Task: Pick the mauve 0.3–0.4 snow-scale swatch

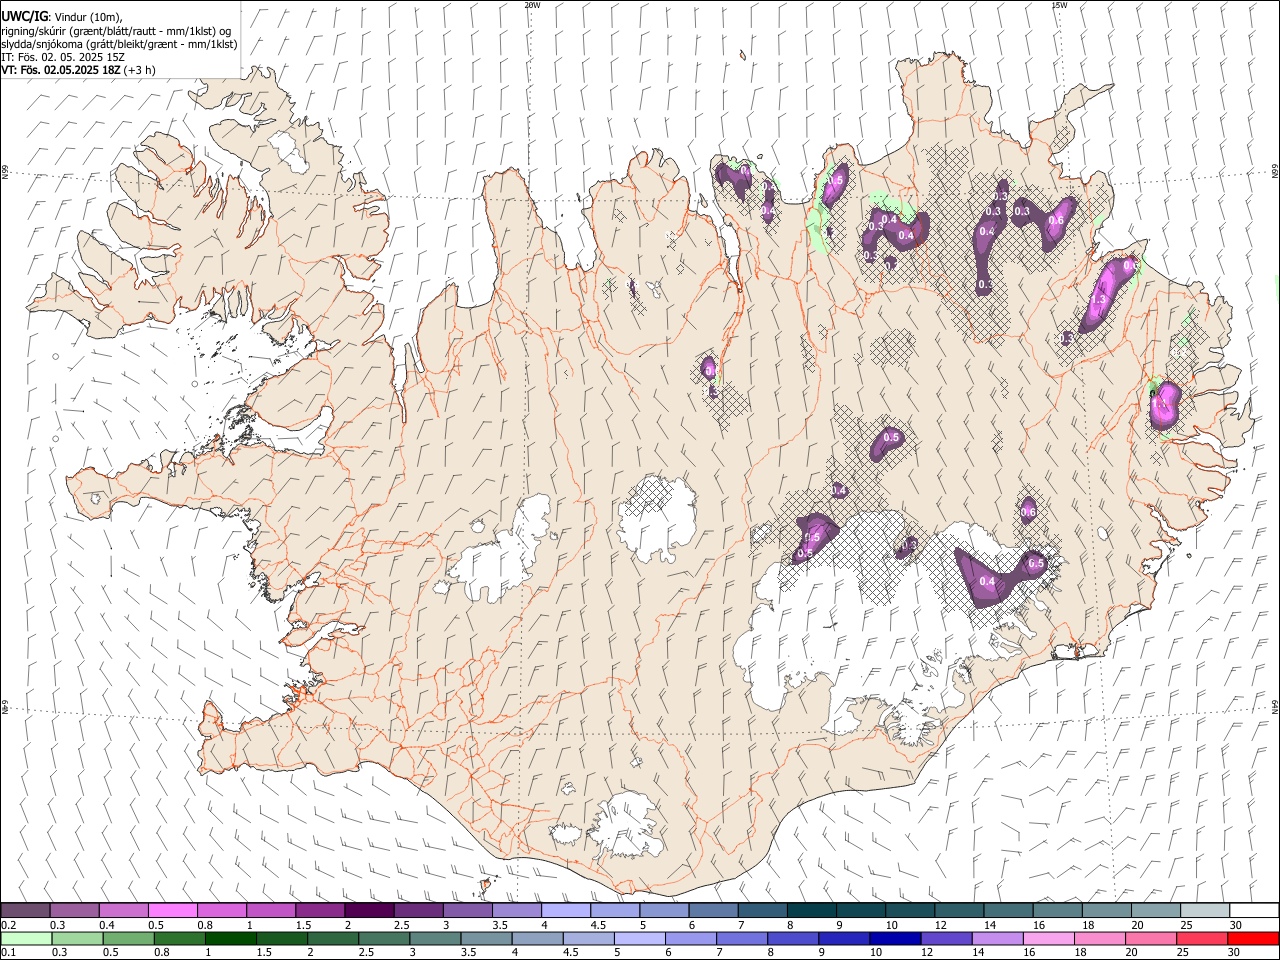Action: [75, 910]
